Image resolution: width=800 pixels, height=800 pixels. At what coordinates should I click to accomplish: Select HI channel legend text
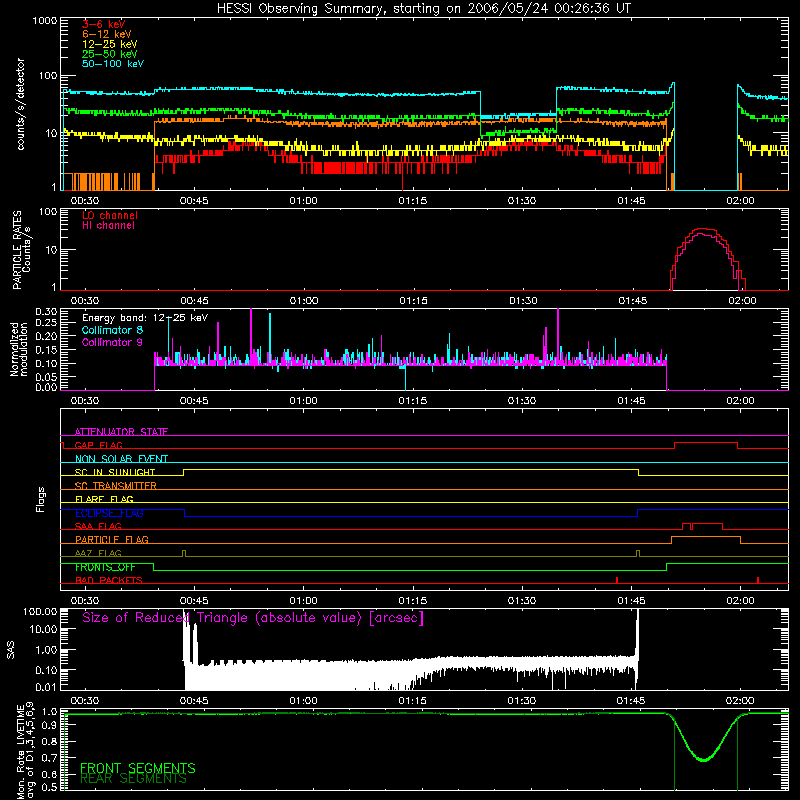(108, 225)
